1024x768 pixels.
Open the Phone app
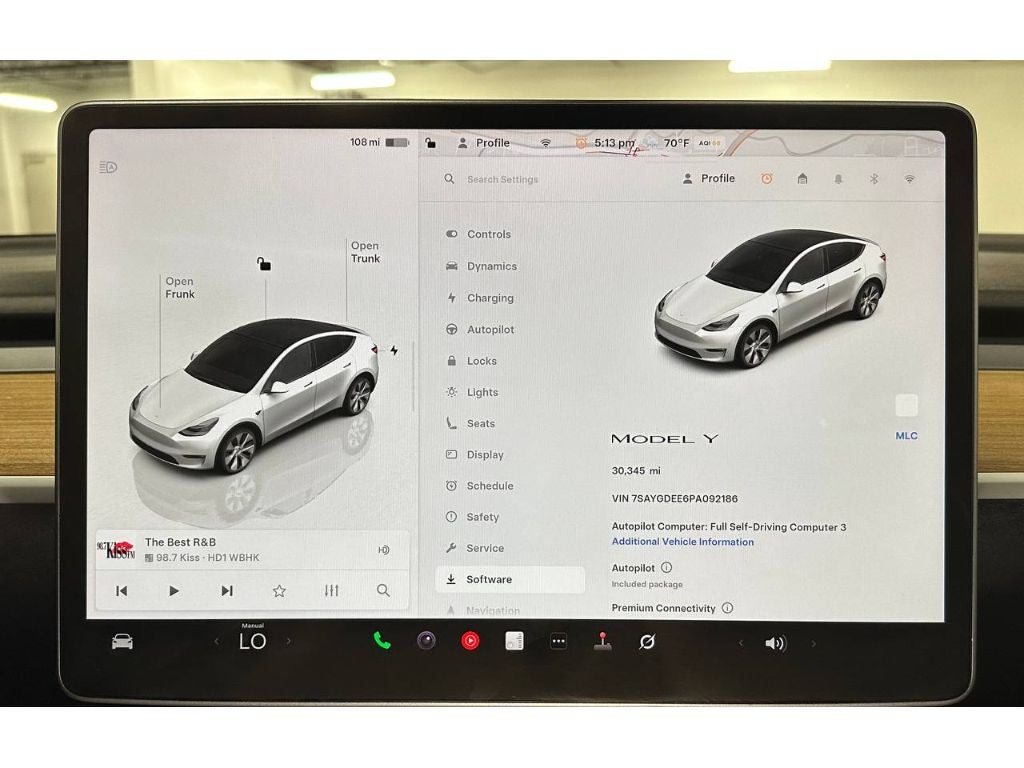(x=382, y=641)
